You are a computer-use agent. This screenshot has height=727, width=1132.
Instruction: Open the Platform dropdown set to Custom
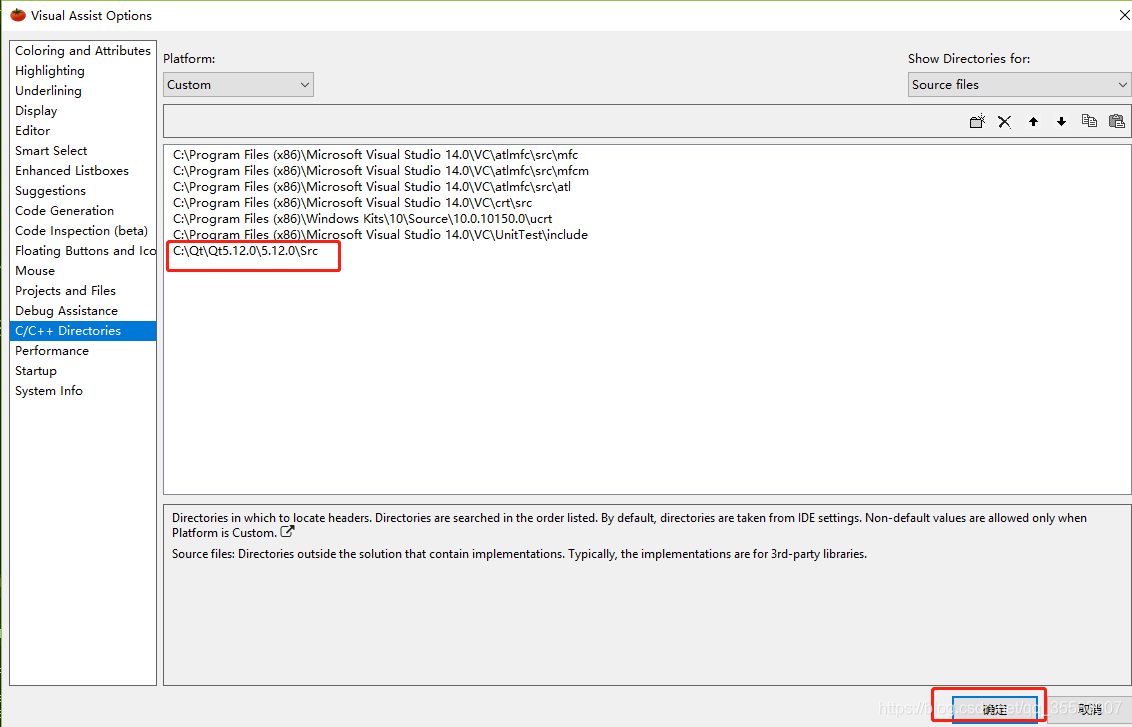coord(238,84)
